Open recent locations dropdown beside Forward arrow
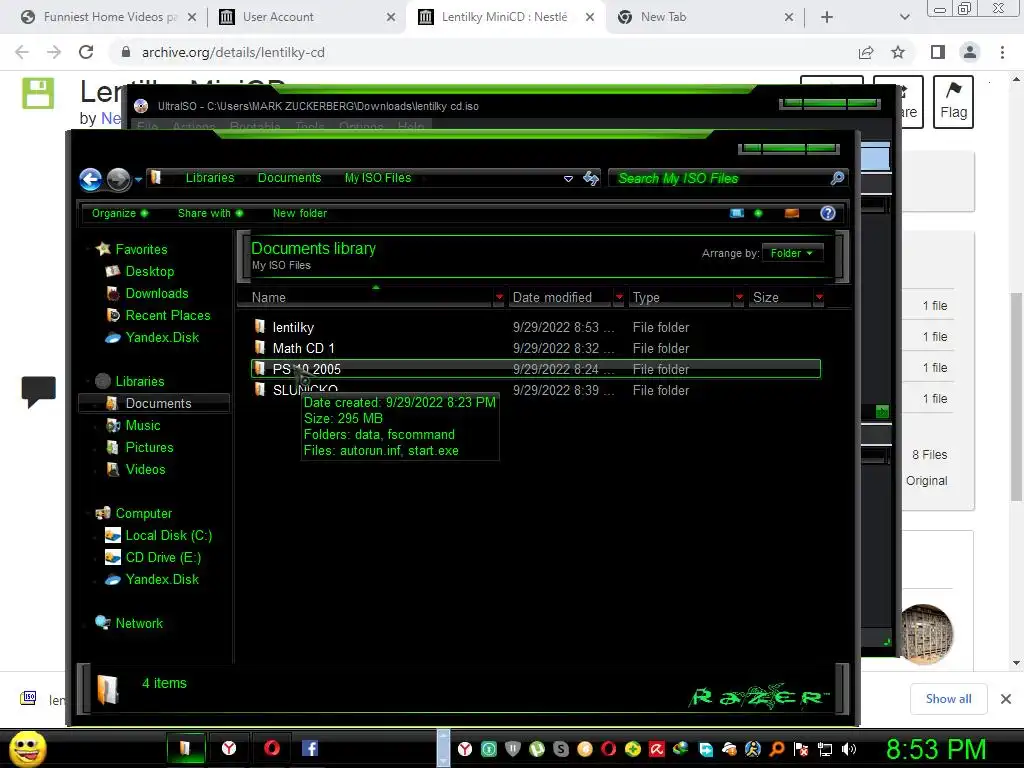1024x768 pixels. point(138,180)
